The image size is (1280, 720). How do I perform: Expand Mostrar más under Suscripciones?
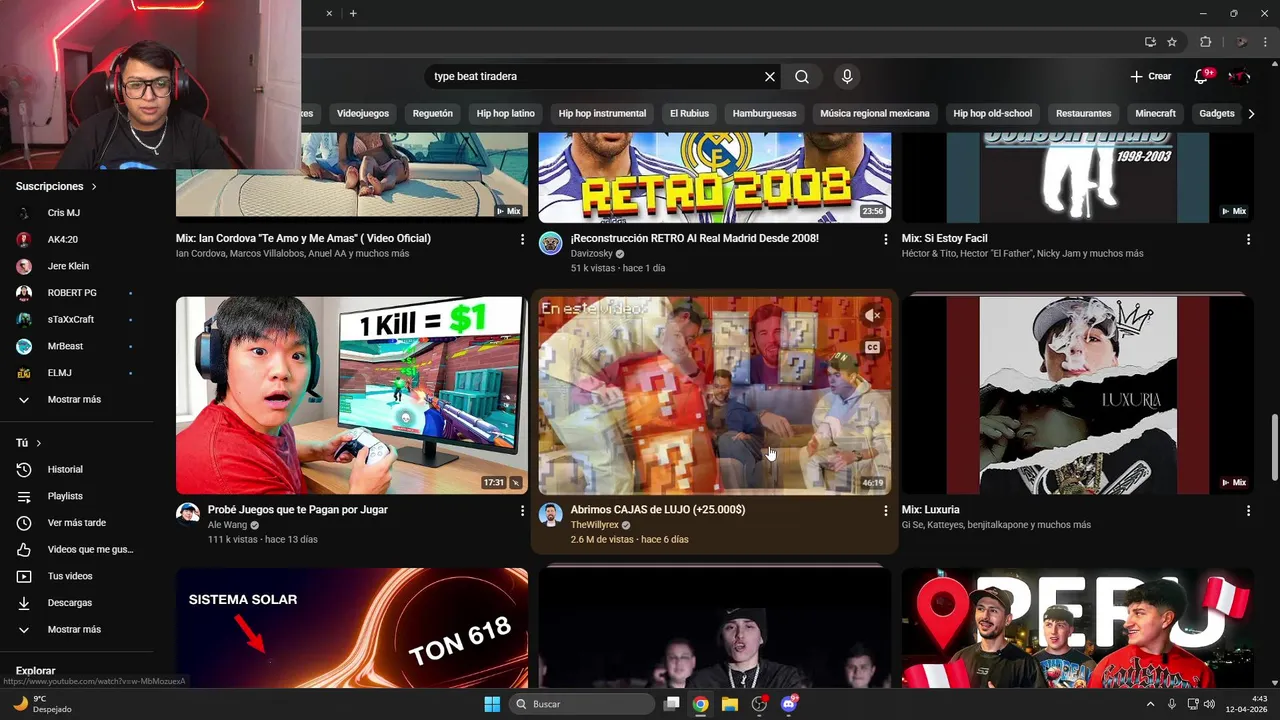[76, 399]
